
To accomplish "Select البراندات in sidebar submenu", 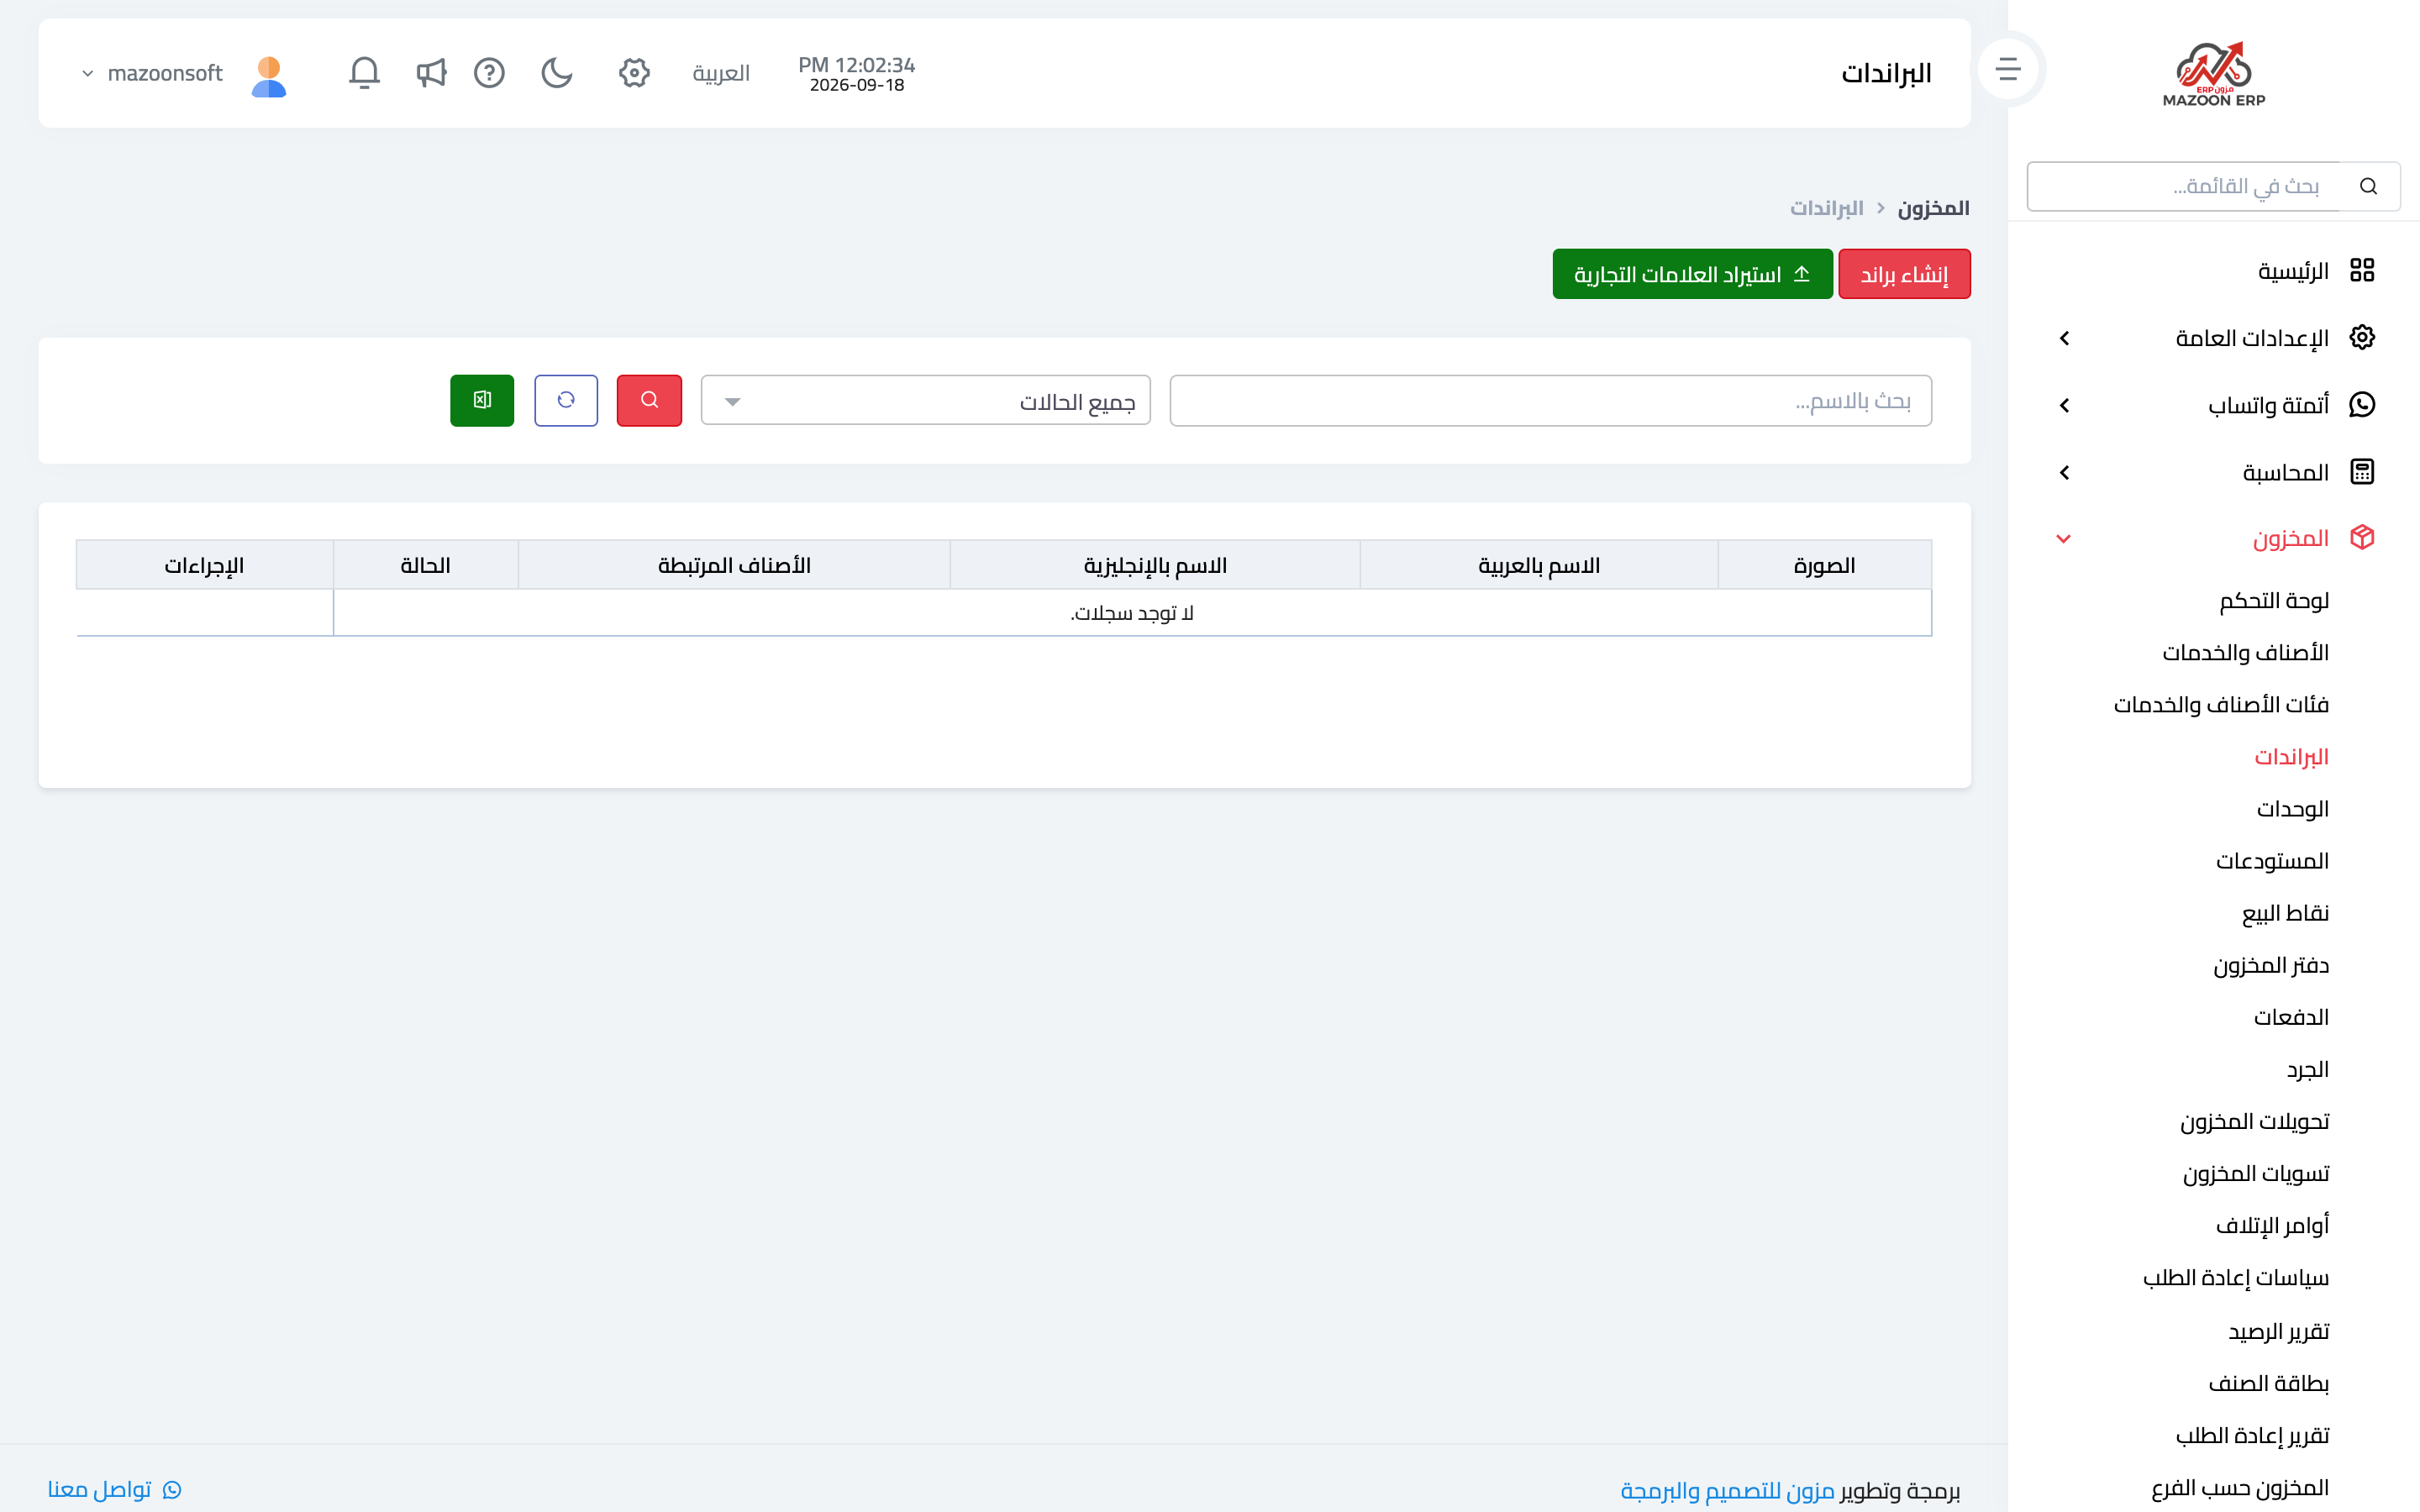I will pos(2291,756).
